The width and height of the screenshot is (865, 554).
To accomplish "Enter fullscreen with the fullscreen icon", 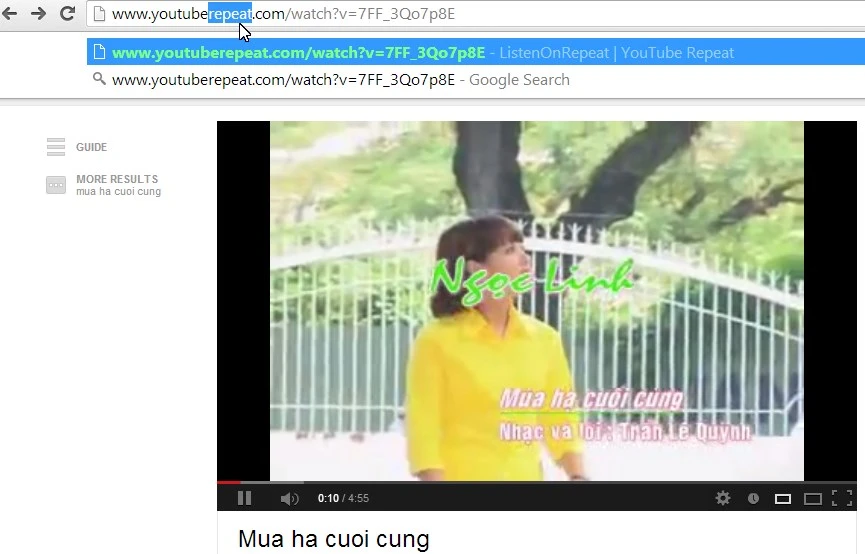I will (x=842, y=498).
